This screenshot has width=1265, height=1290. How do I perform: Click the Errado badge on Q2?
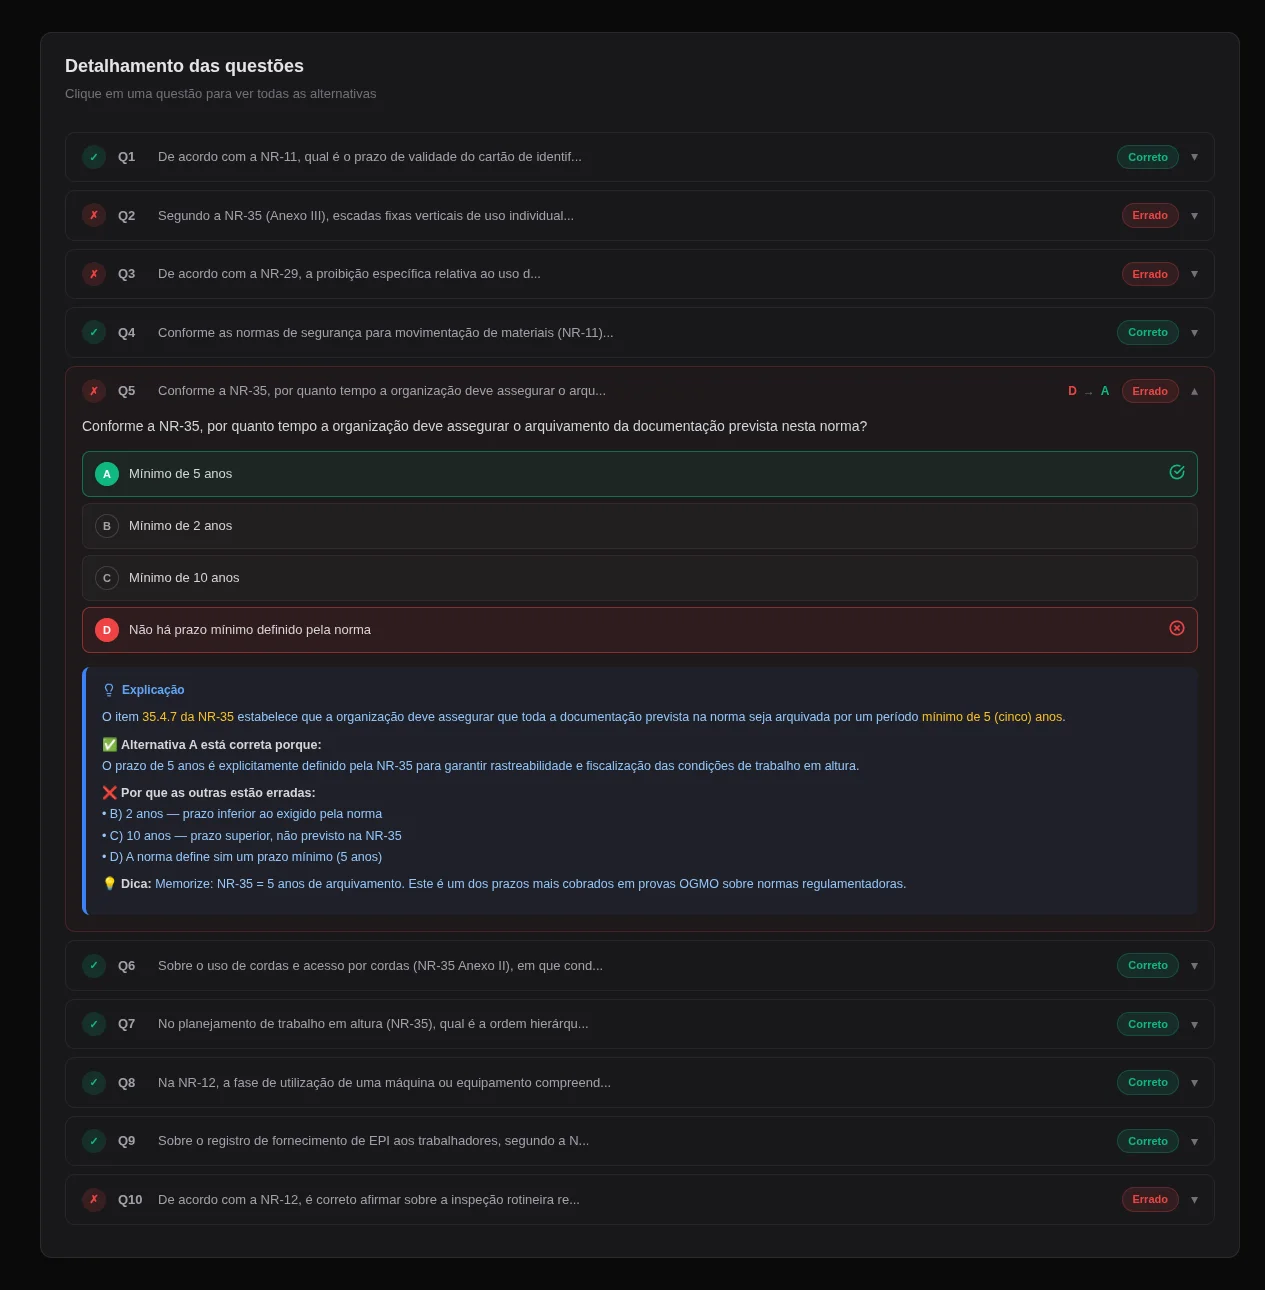(x=1149, y=215)
